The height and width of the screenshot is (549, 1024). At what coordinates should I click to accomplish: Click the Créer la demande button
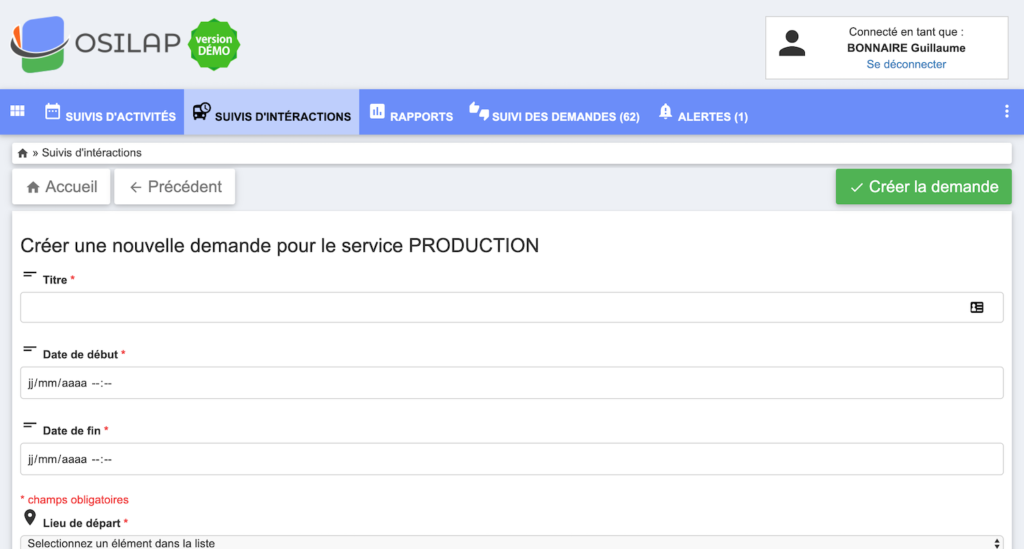coord(923,187)
